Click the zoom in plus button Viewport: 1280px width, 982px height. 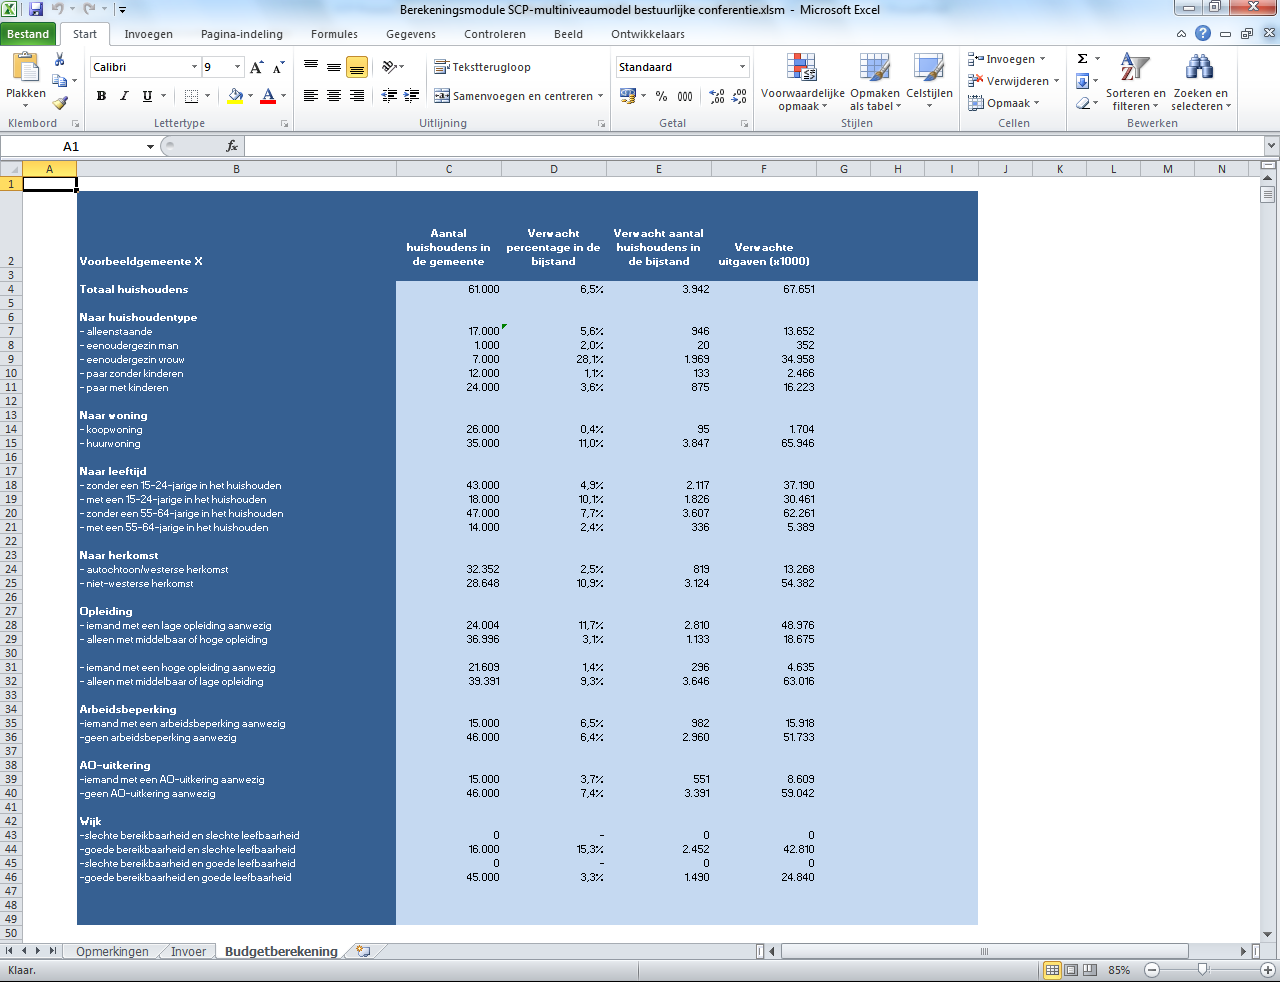[1267, 970]
